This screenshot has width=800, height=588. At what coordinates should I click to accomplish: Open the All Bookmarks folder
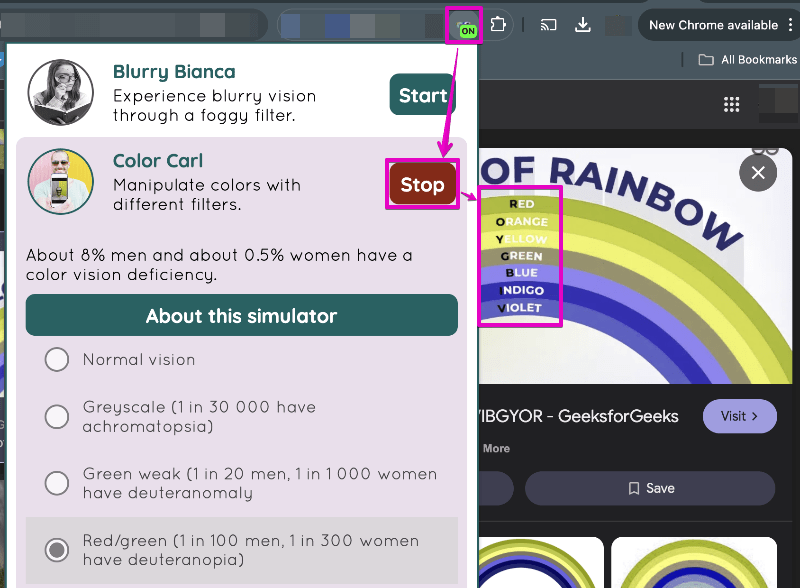click(747, 60)
